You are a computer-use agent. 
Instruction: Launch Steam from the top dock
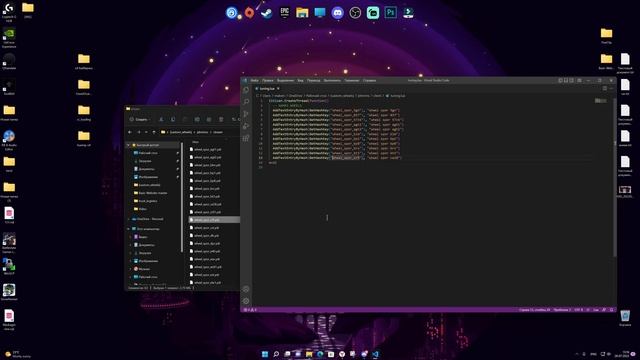267,13
